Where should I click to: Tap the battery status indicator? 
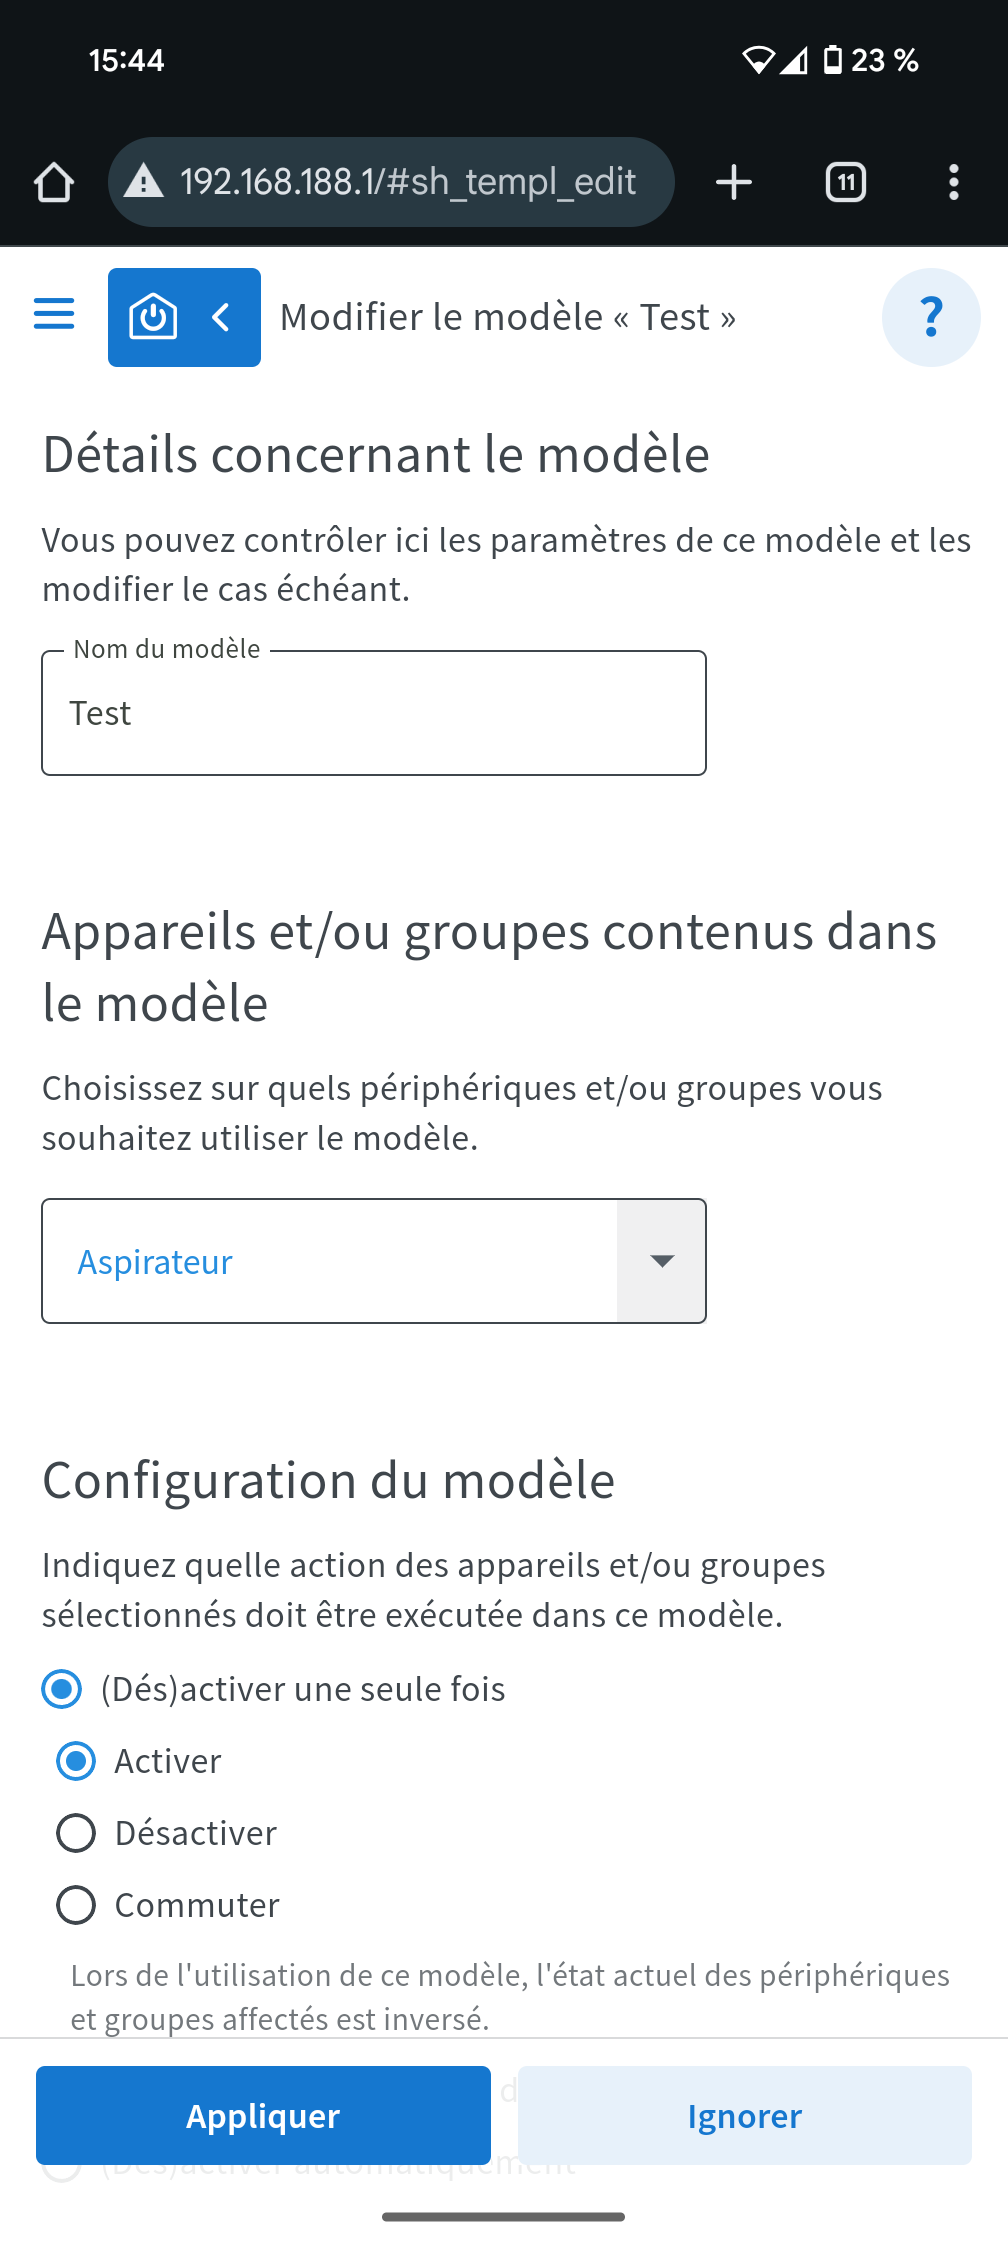(x=832, y=60)
